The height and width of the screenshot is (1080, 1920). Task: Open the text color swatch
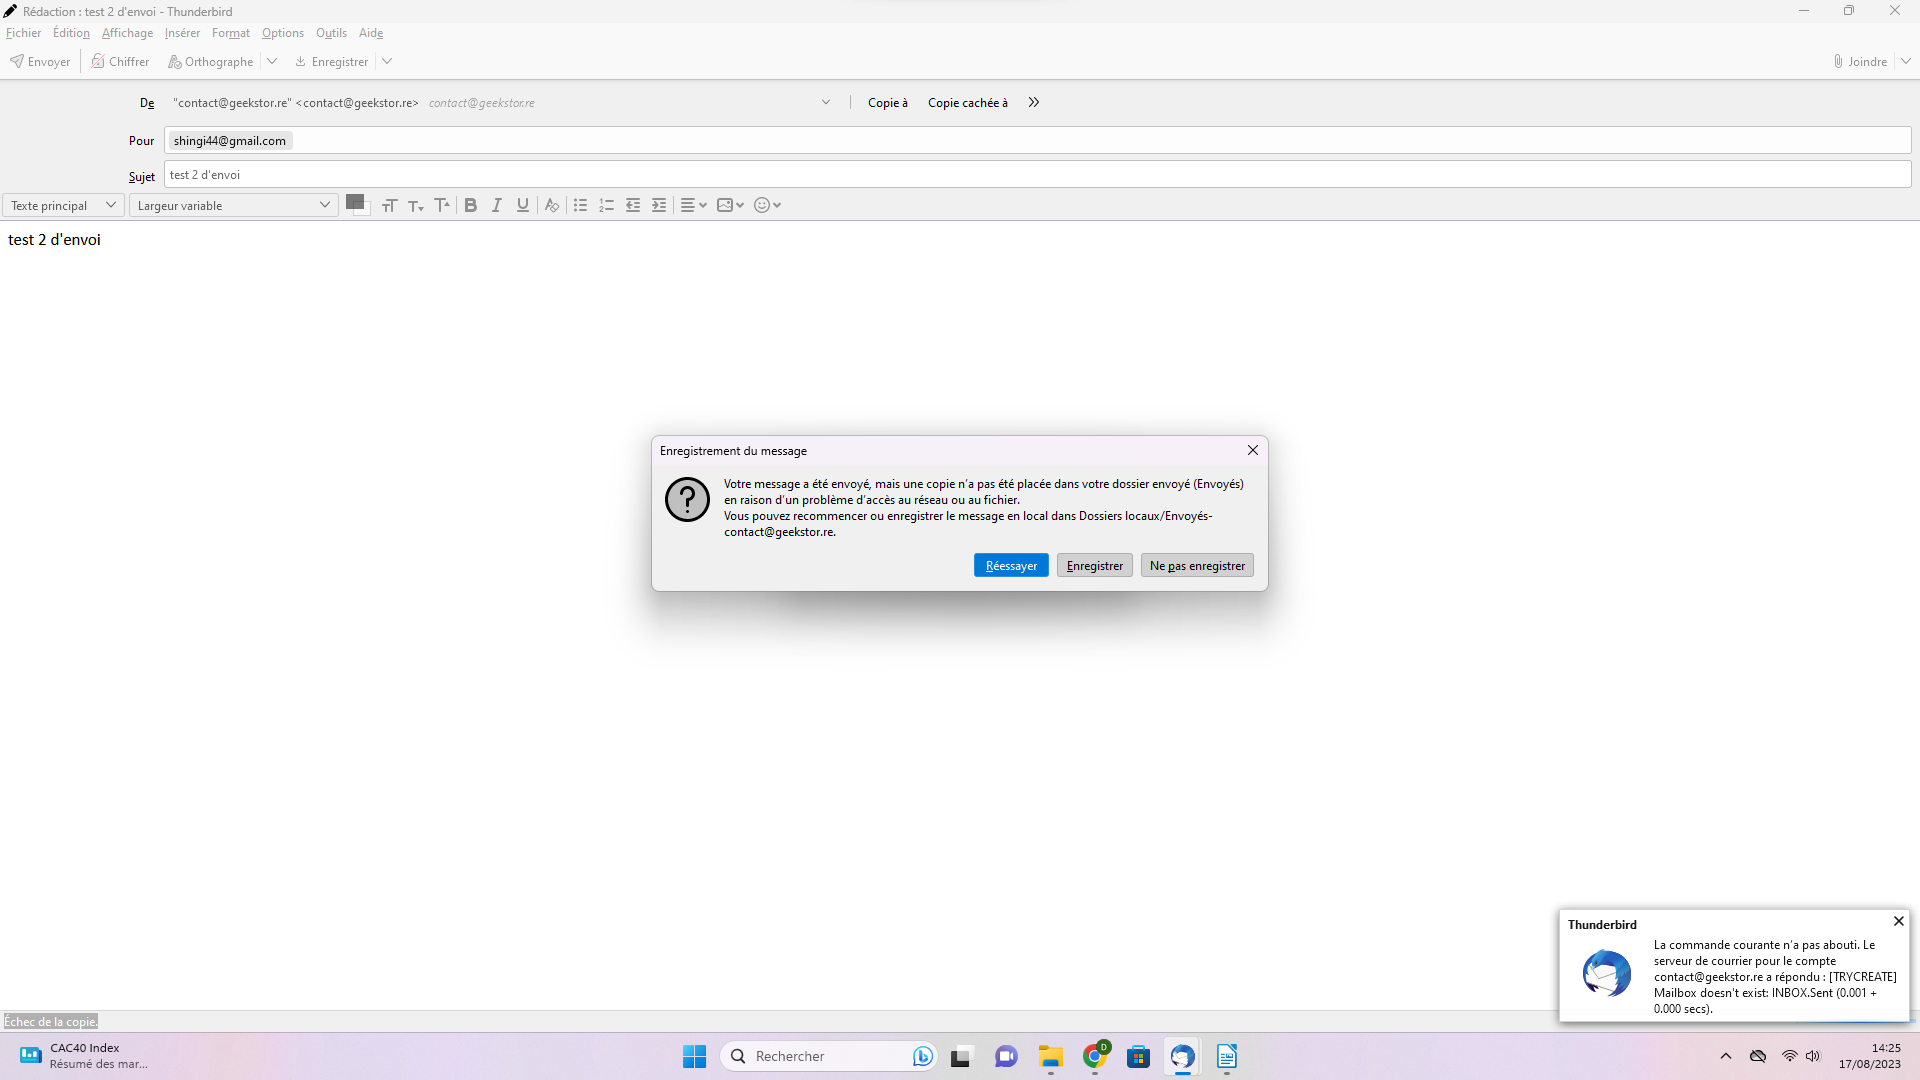[x=356, y=203]
